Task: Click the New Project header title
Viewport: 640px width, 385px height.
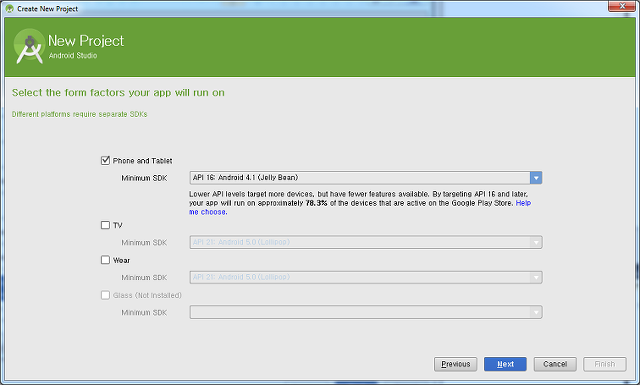Action: point(86,41)
